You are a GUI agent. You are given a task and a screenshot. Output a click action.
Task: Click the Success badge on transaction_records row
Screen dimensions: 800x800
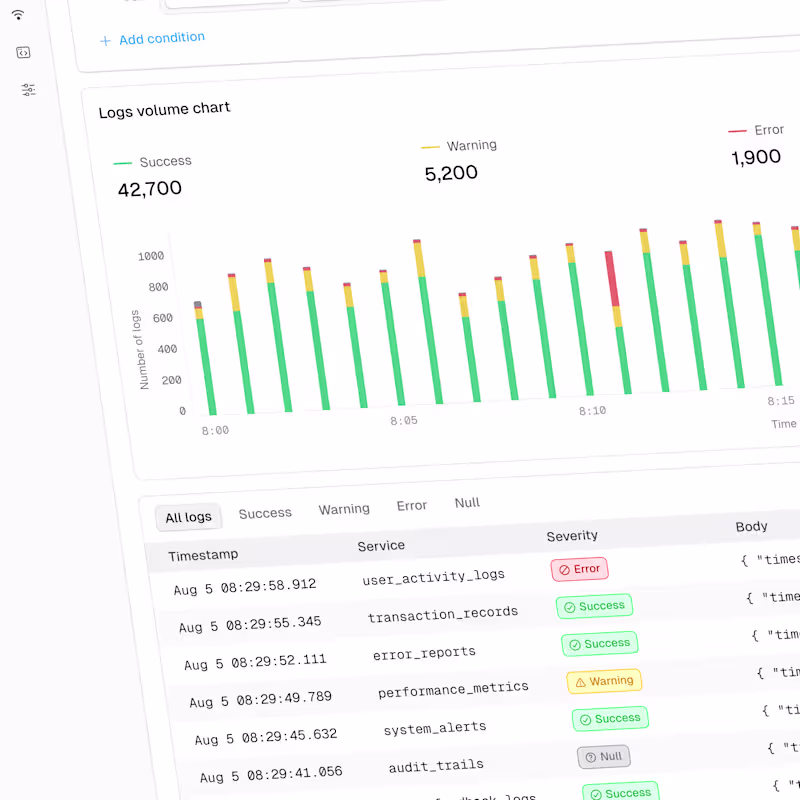click(594, 606)
